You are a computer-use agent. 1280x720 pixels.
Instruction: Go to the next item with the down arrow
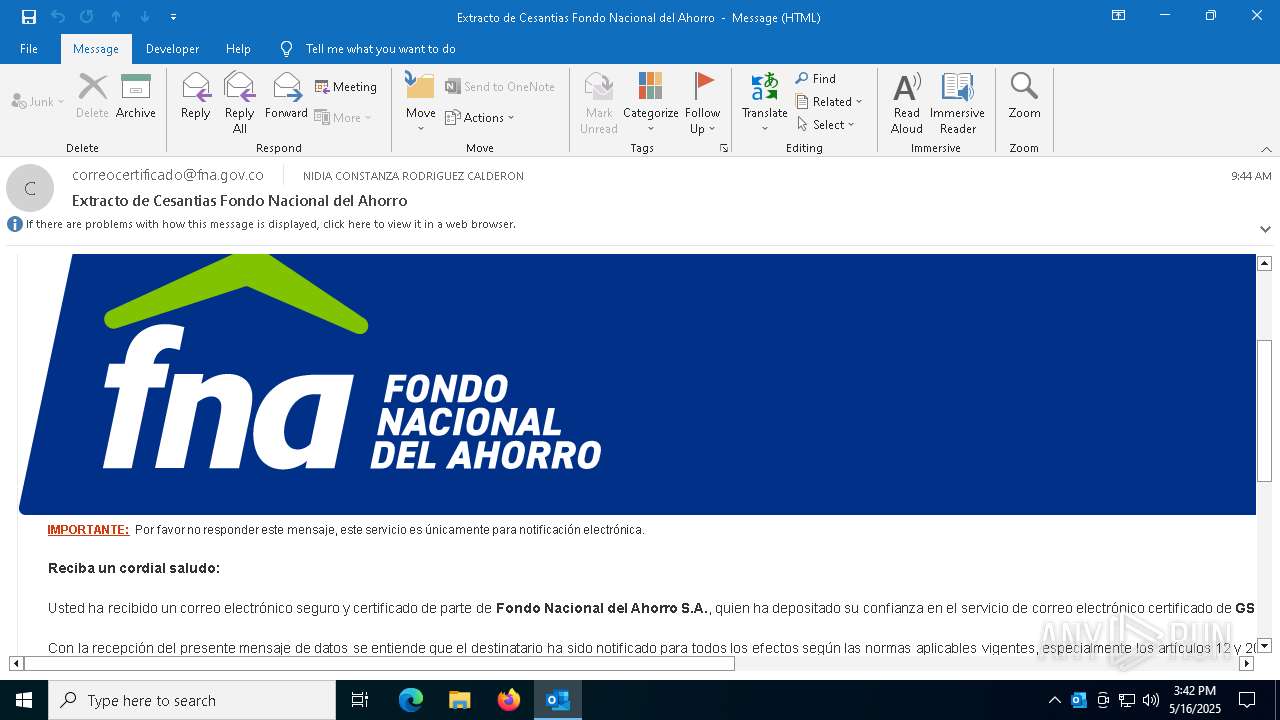(x=145, y=17)
